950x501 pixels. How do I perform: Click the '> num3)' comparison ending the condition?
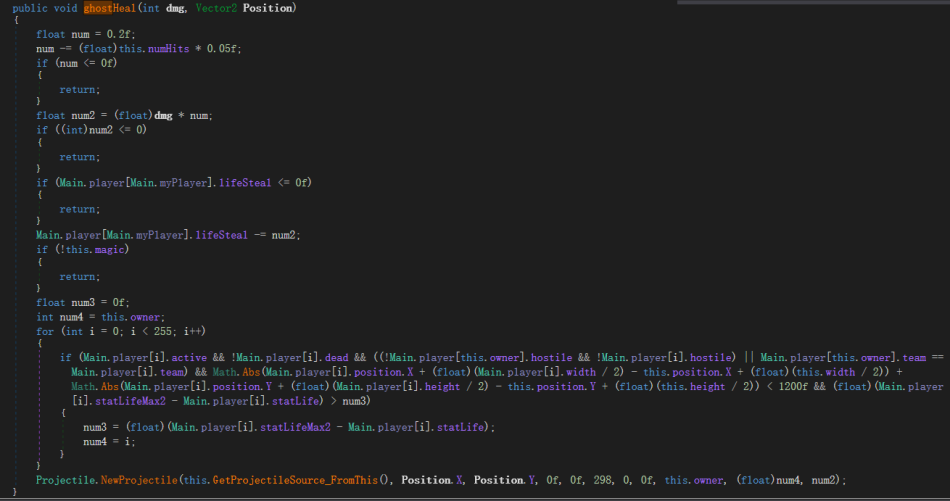point(350,401)
